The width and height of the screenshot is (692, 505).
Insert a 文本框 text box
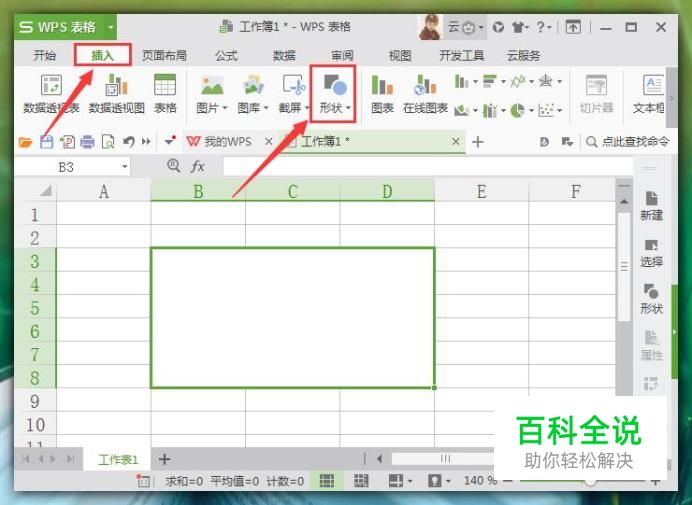click(650, 94)
